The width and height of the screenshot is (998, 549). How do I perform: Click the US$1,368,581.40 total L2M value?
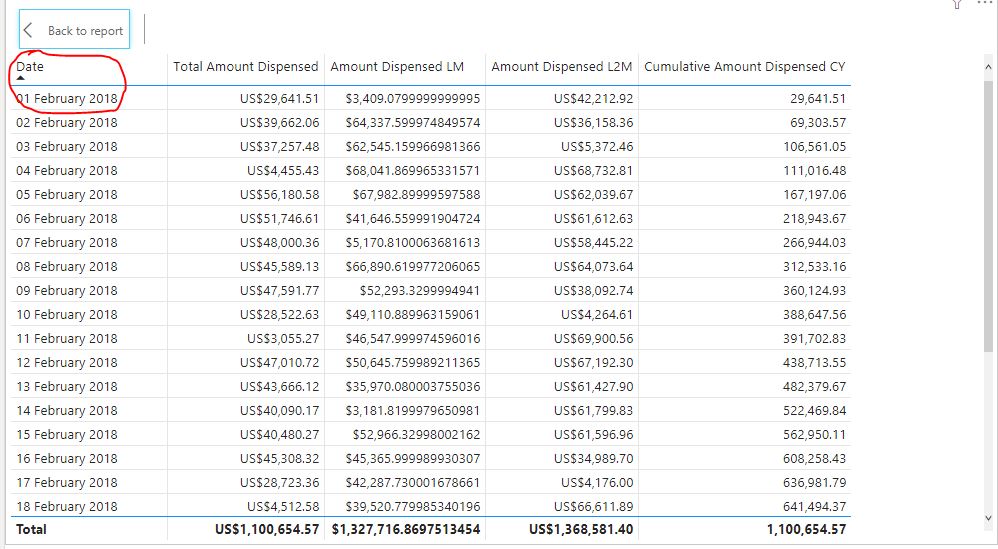tap(581, 529)
